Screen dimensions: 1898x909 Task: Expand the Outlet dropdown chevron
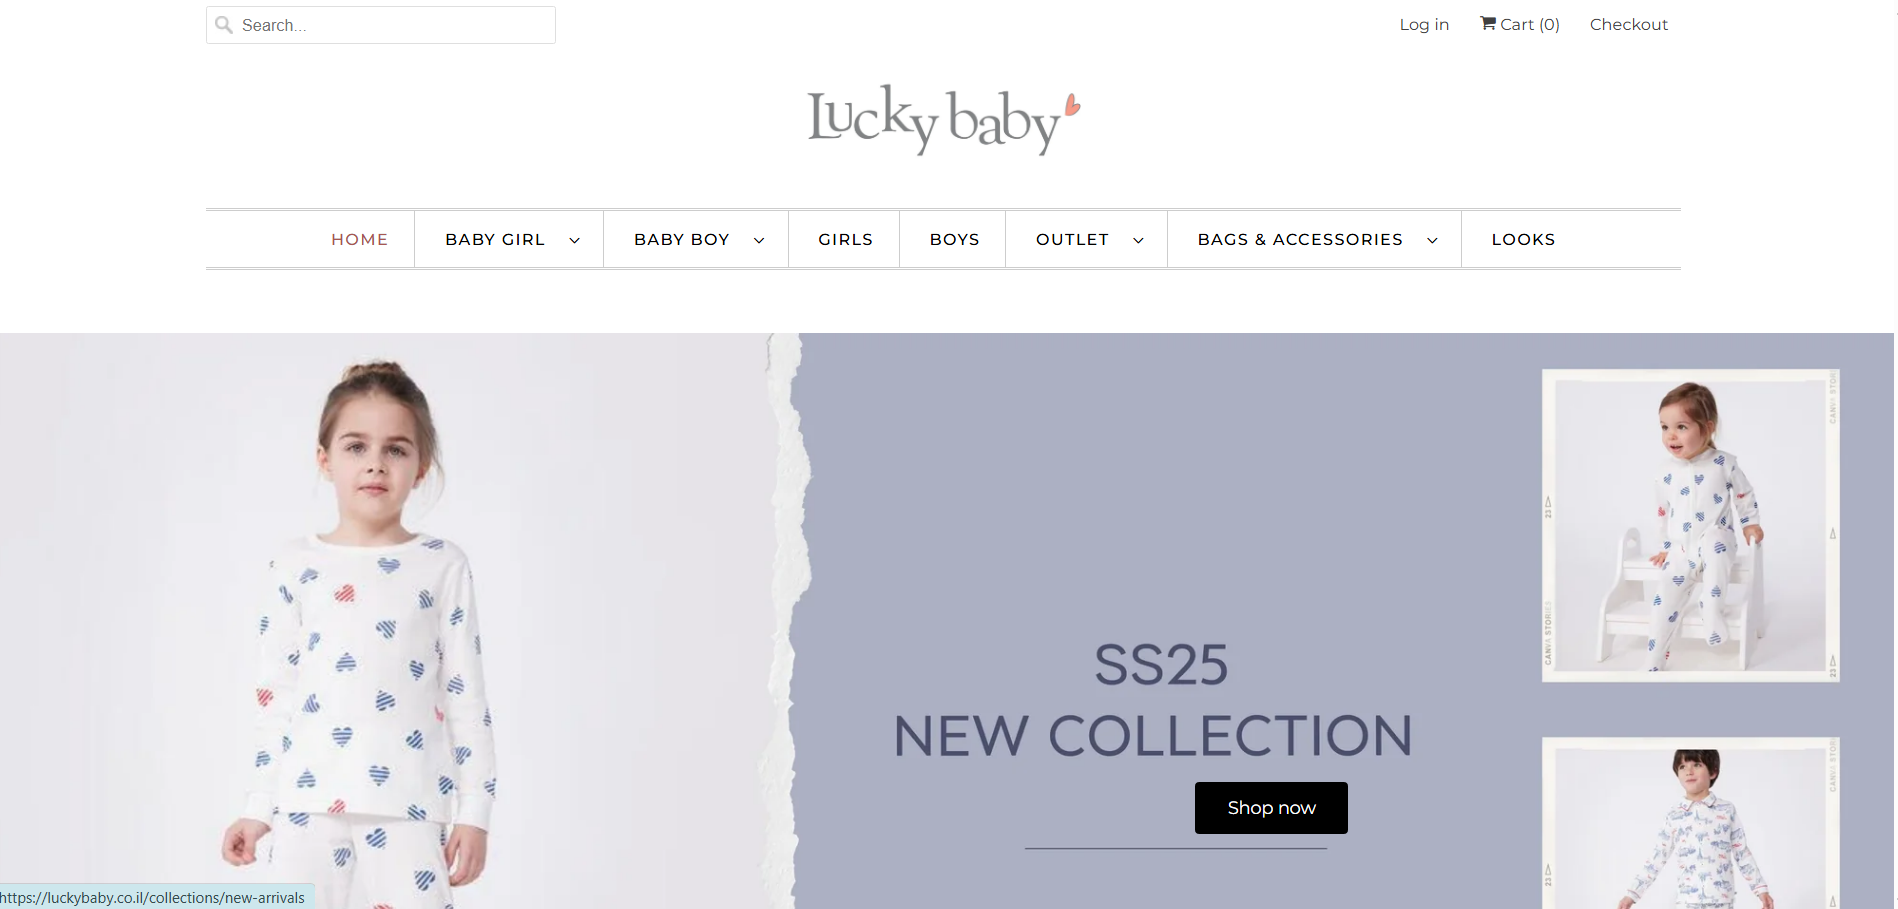pyautogui.click(x=1138, y=240)
